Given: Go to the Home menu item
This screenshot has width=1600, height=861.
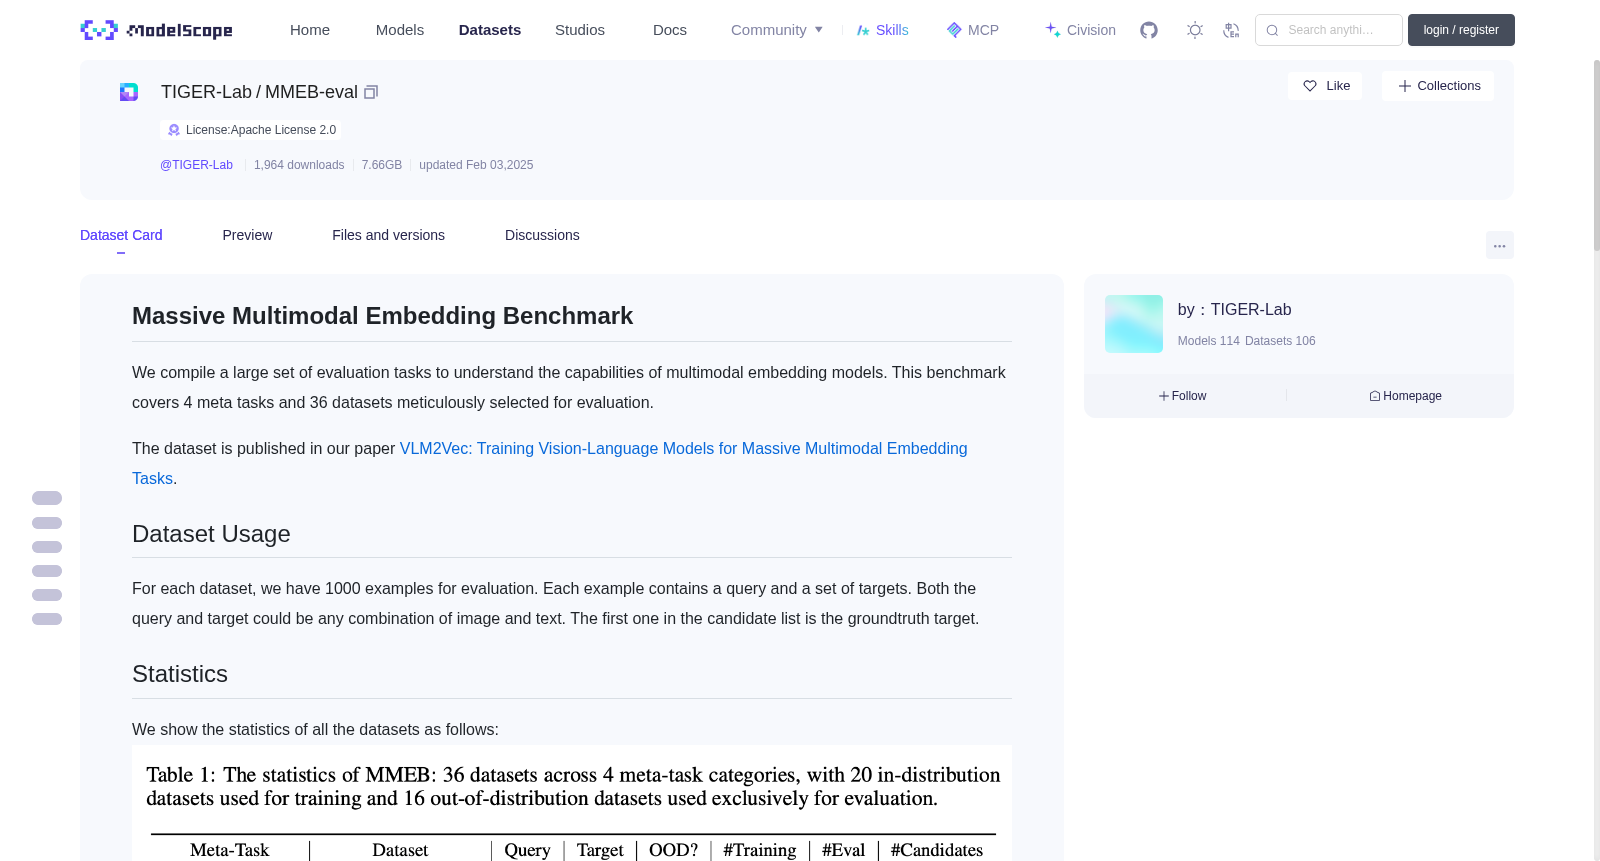Looking at the screenshot, I should tap(310, 30).
